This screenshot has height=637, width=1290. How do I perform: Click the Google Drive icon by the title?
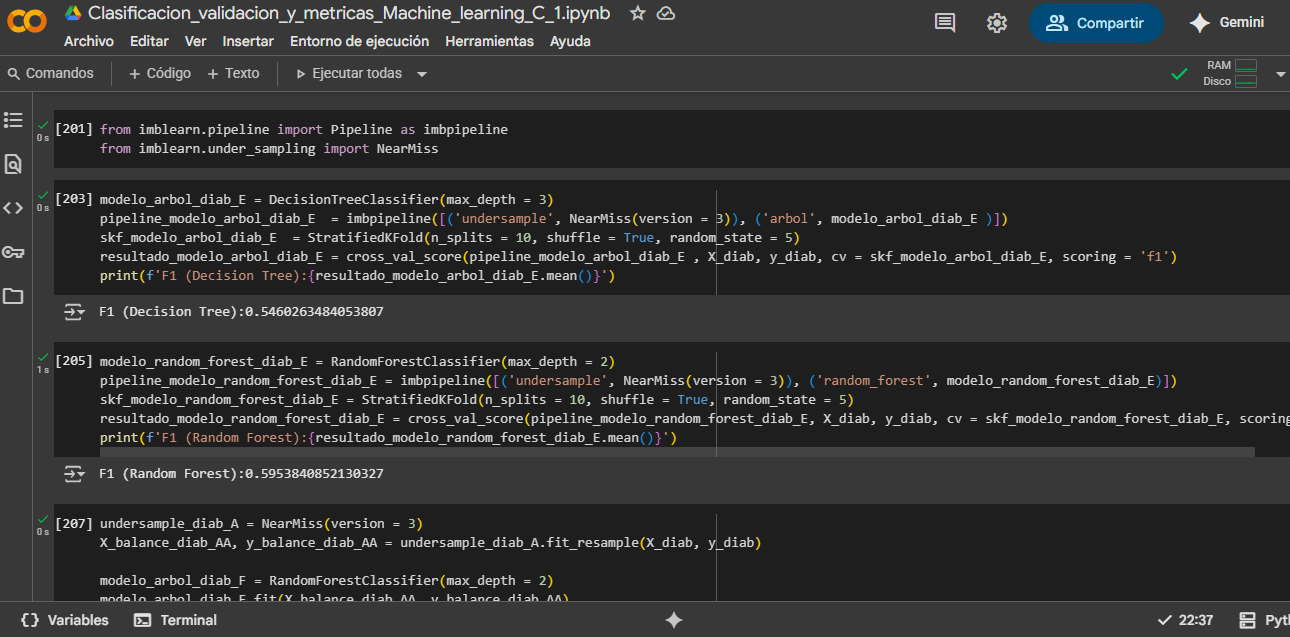pyautogui.click(x=73, y=13)
